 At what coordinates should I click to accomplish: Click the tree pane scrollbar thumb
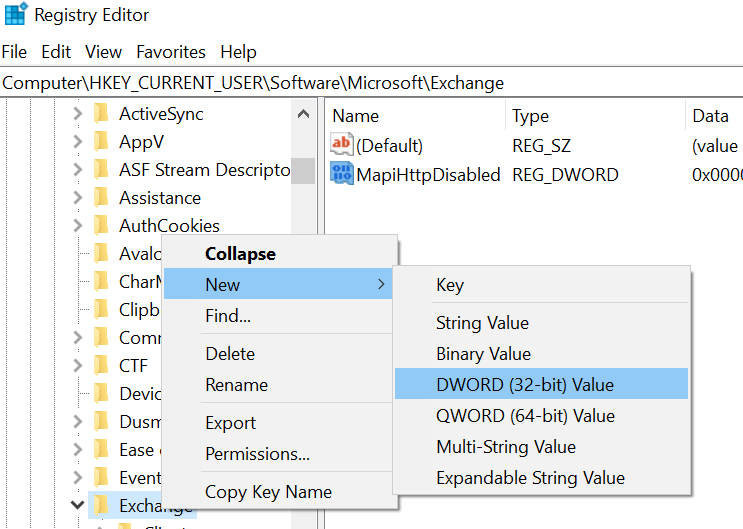(303, 171)
